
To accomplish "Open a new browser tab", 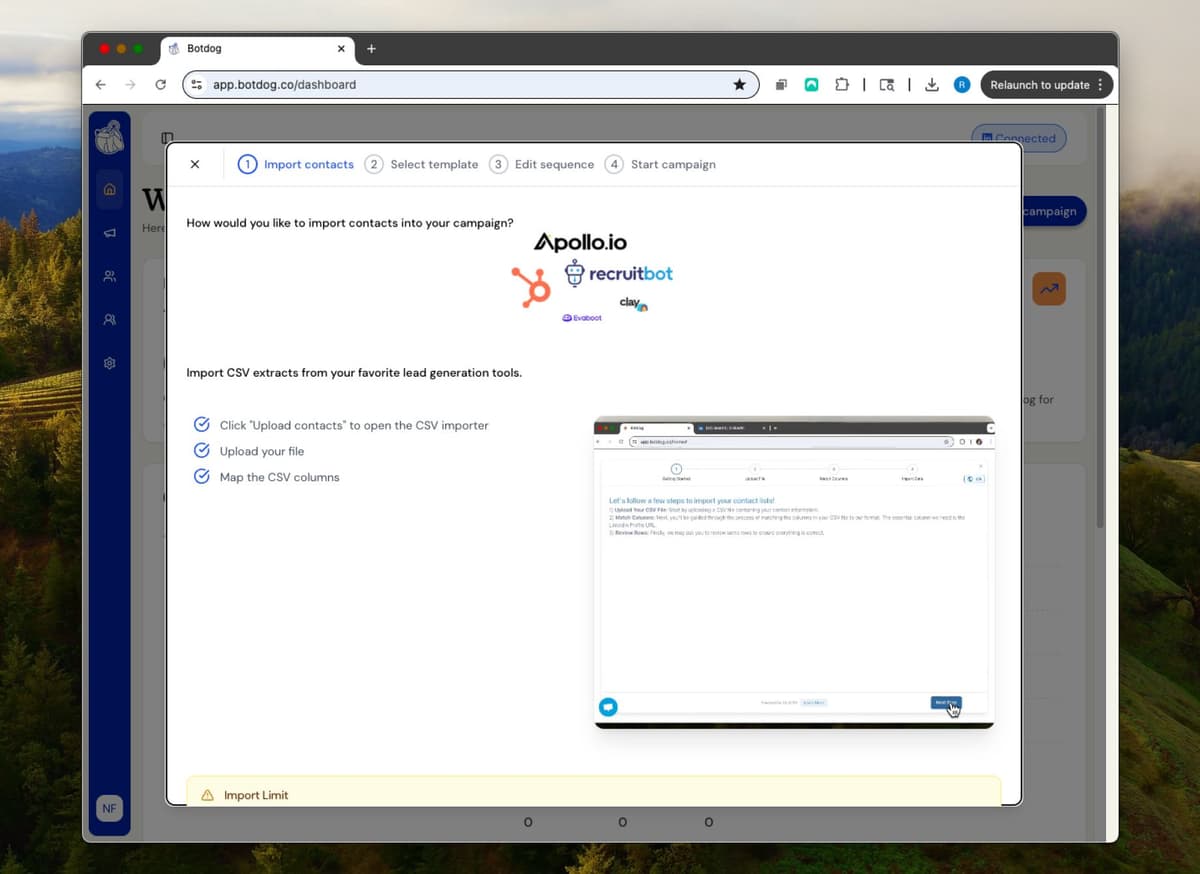I will 371,48.
